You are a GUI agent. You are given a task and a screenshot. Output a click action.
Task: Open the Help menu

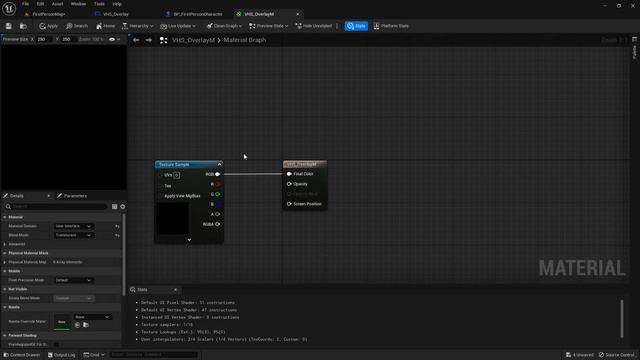tap(117, 4)
